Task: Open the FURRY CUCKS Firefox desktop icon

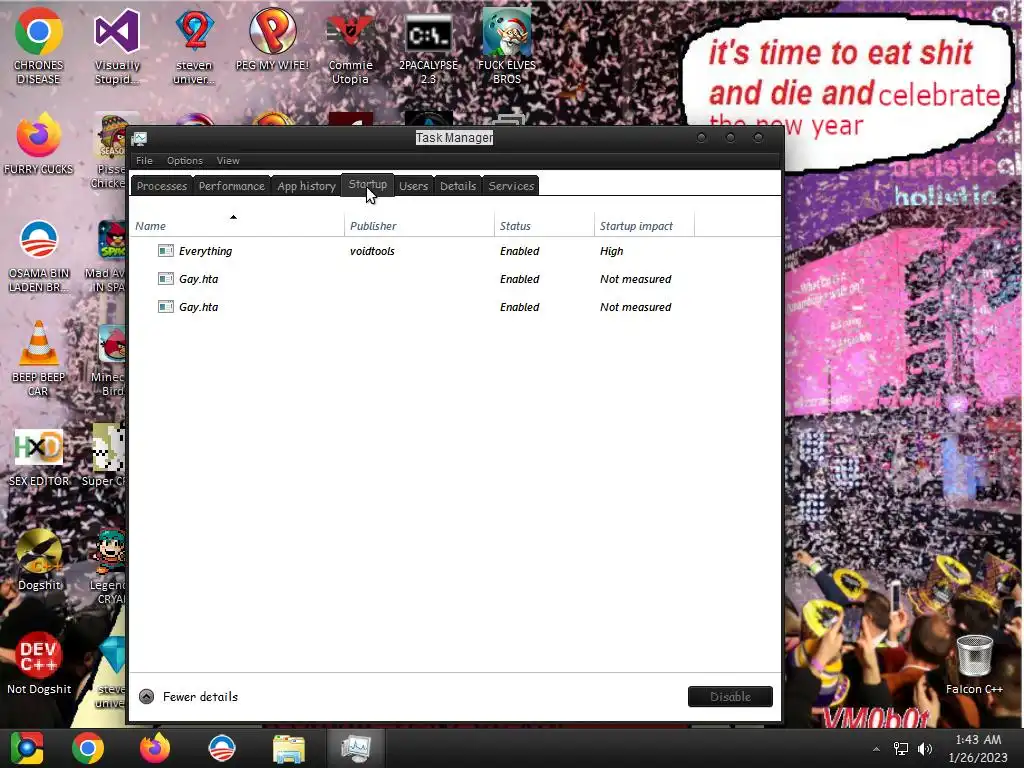Action: (x=39, y=144)
